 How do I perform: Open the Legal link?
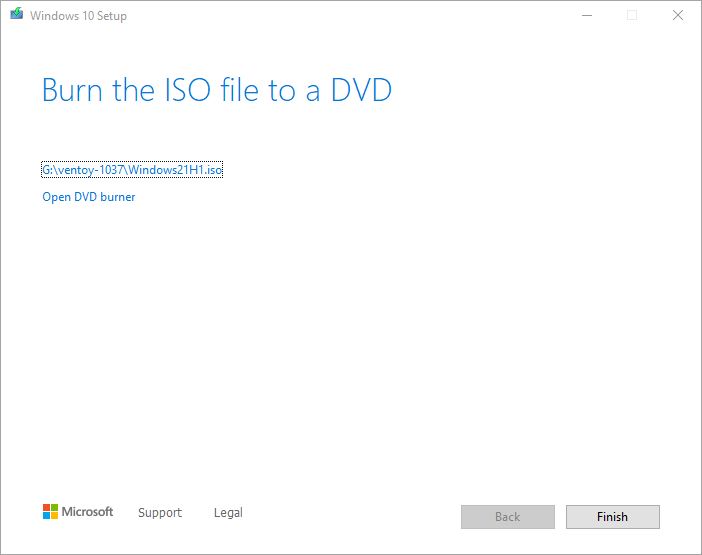(228, 512)
